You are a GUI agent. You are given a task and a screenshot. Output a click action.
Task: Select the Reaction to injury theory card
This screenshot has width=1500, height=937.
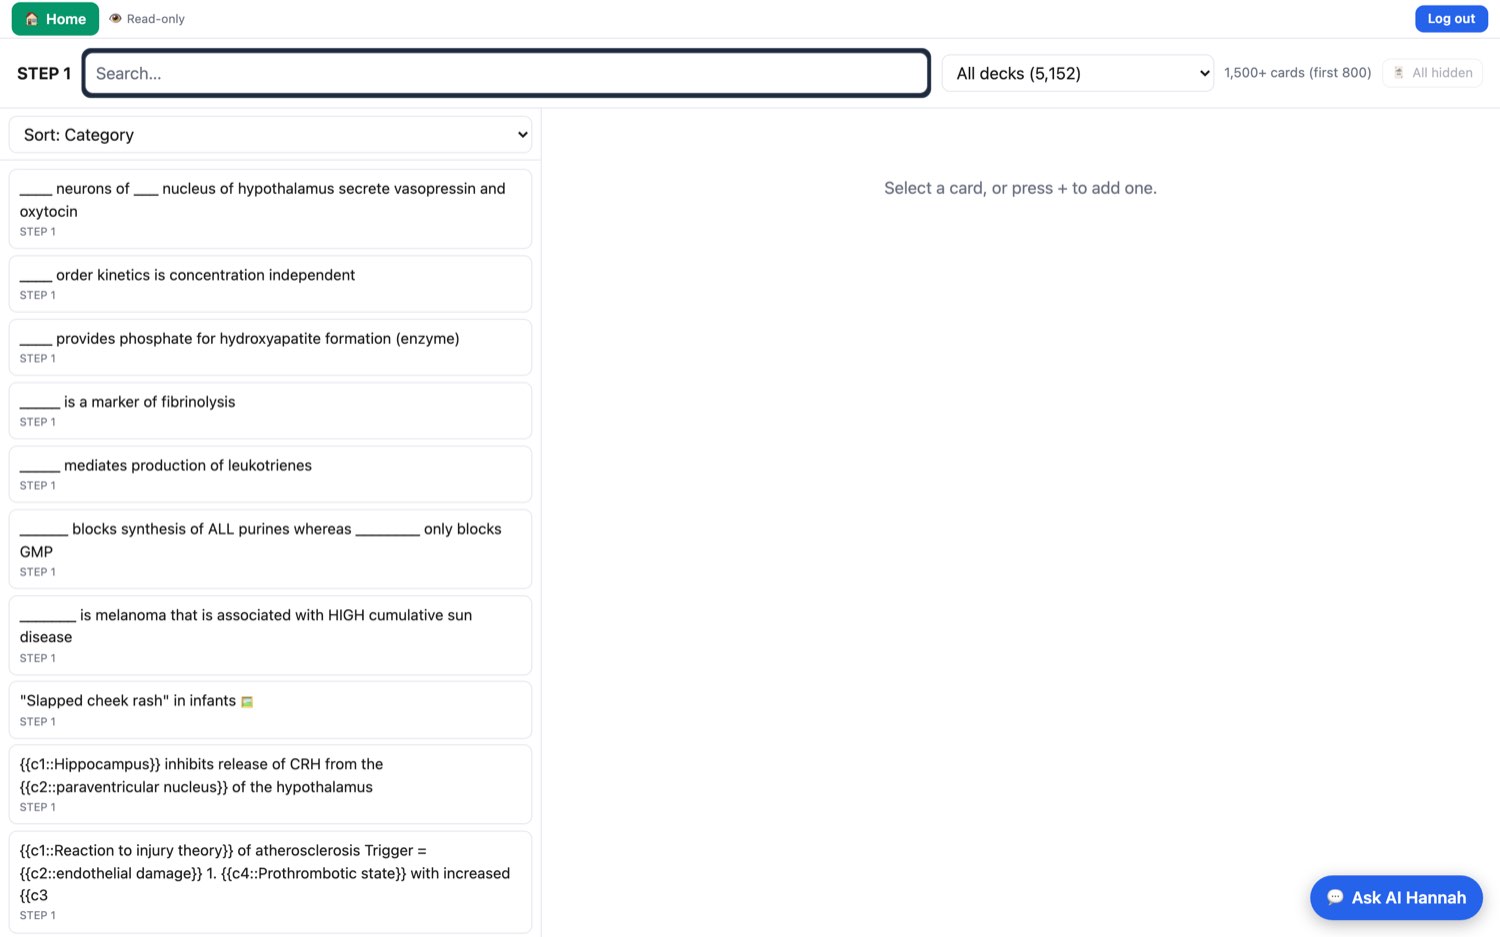click(x=270, y=881)
